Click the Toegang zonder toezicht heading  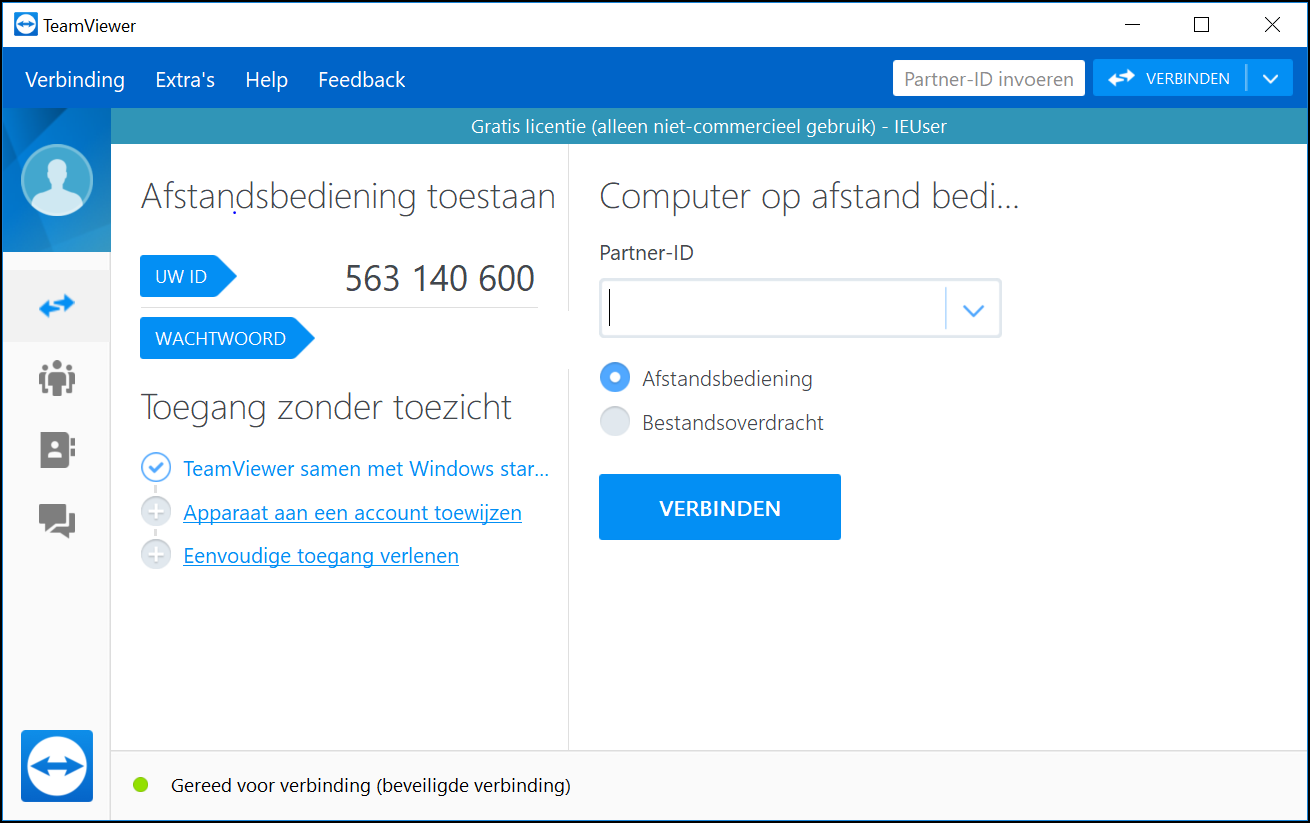(x=326, y=407)
